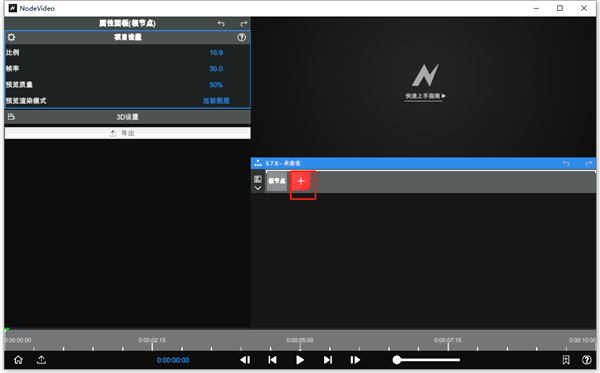
Task: Adjust the timeline zoom slider handle
Action: (x=397, y=360)
